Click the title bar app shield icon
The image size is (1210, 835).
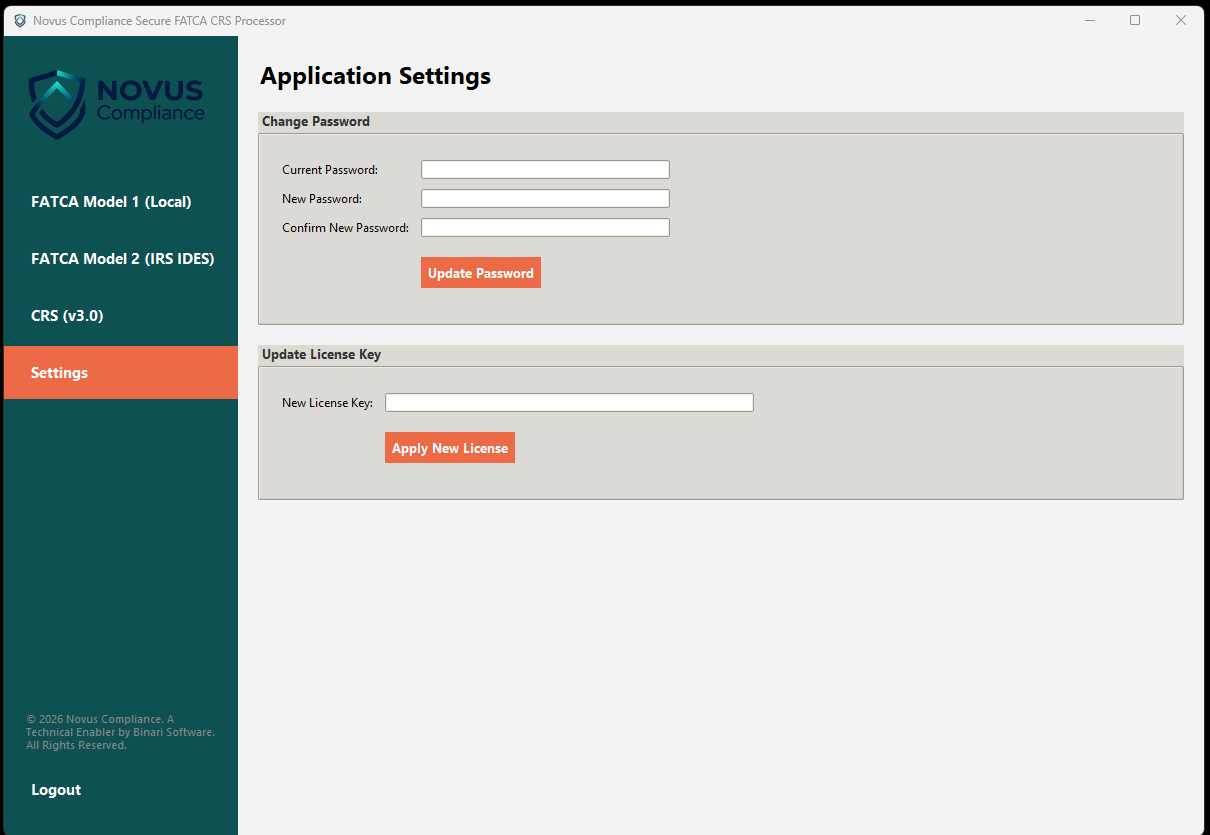click(x=20, y=20)
